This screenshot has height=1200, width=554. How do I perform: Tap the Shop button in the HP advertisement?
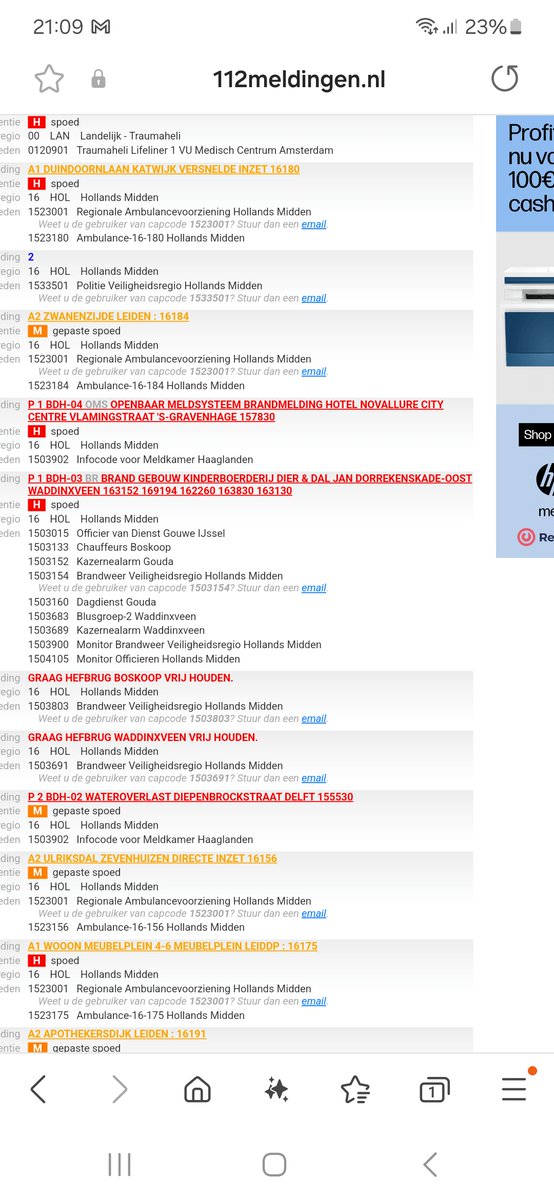pos(537,435)
